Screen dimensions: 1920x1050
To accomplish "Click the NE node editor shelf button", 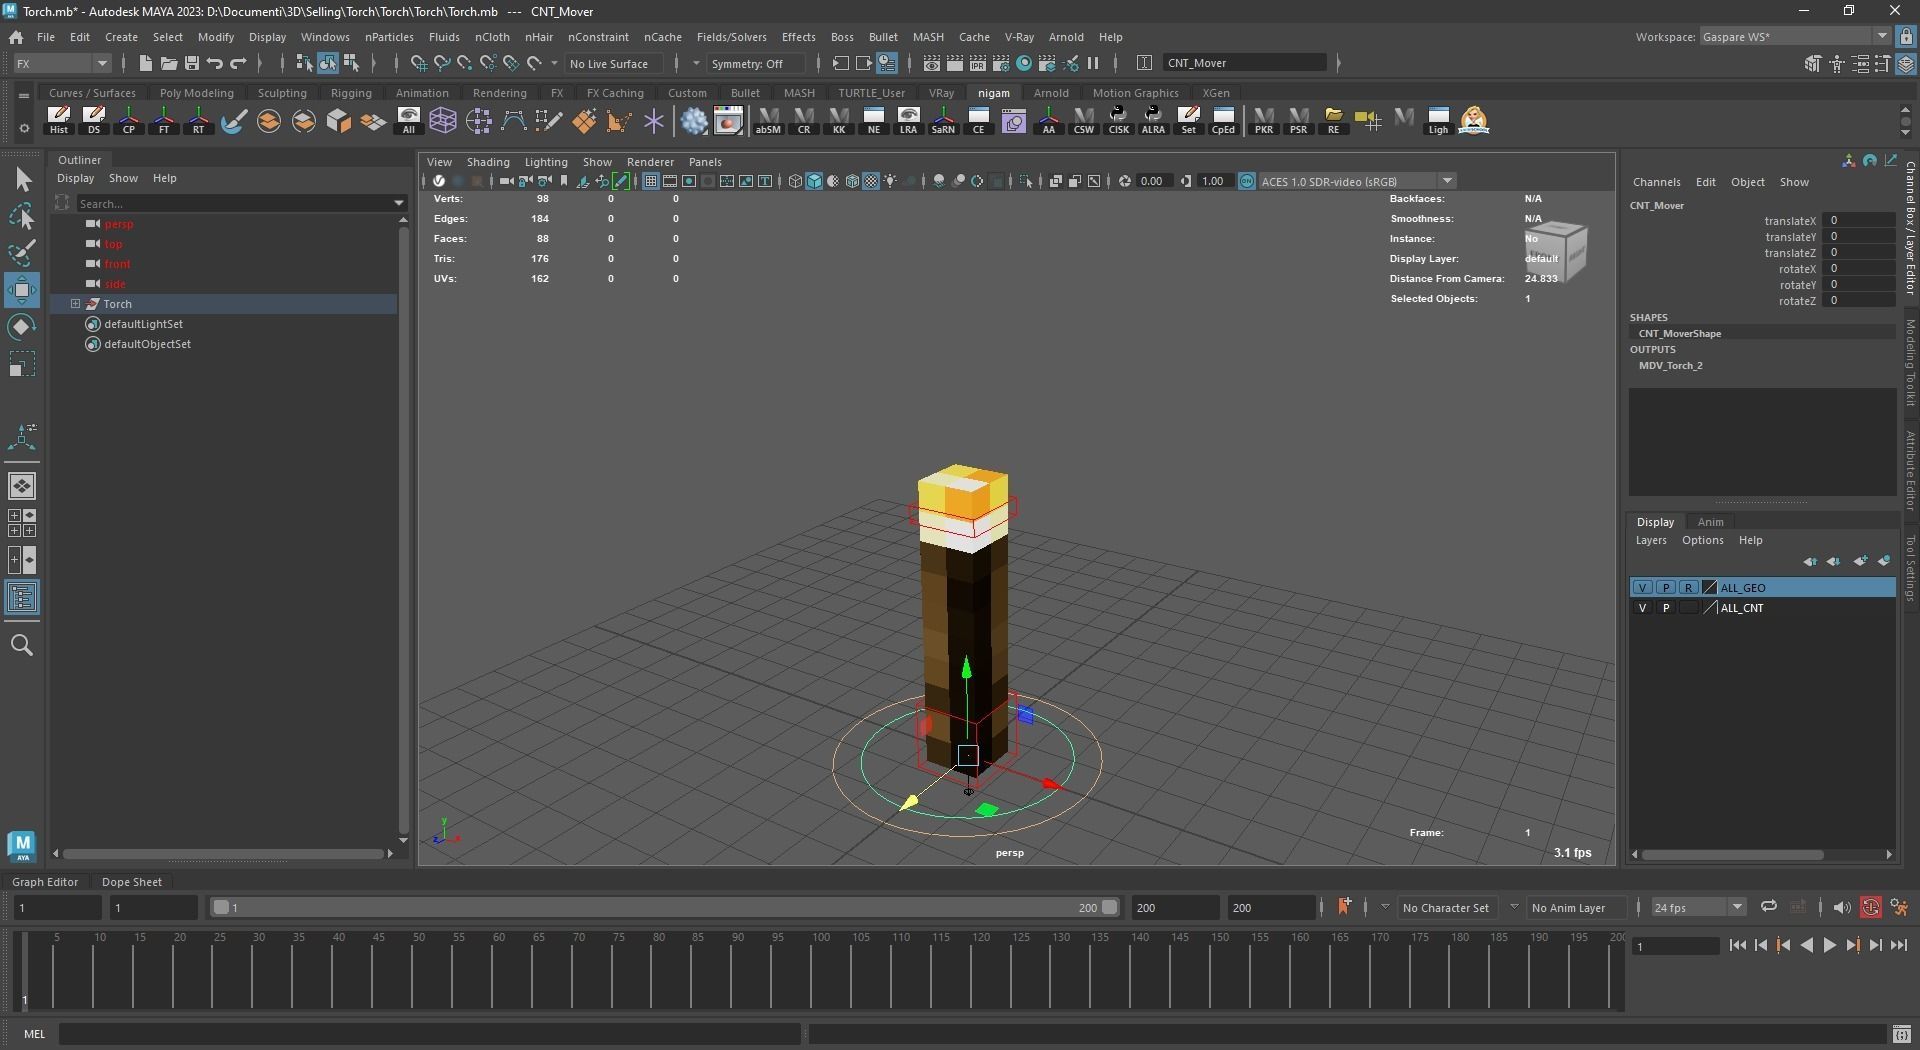I will point(874,121).
